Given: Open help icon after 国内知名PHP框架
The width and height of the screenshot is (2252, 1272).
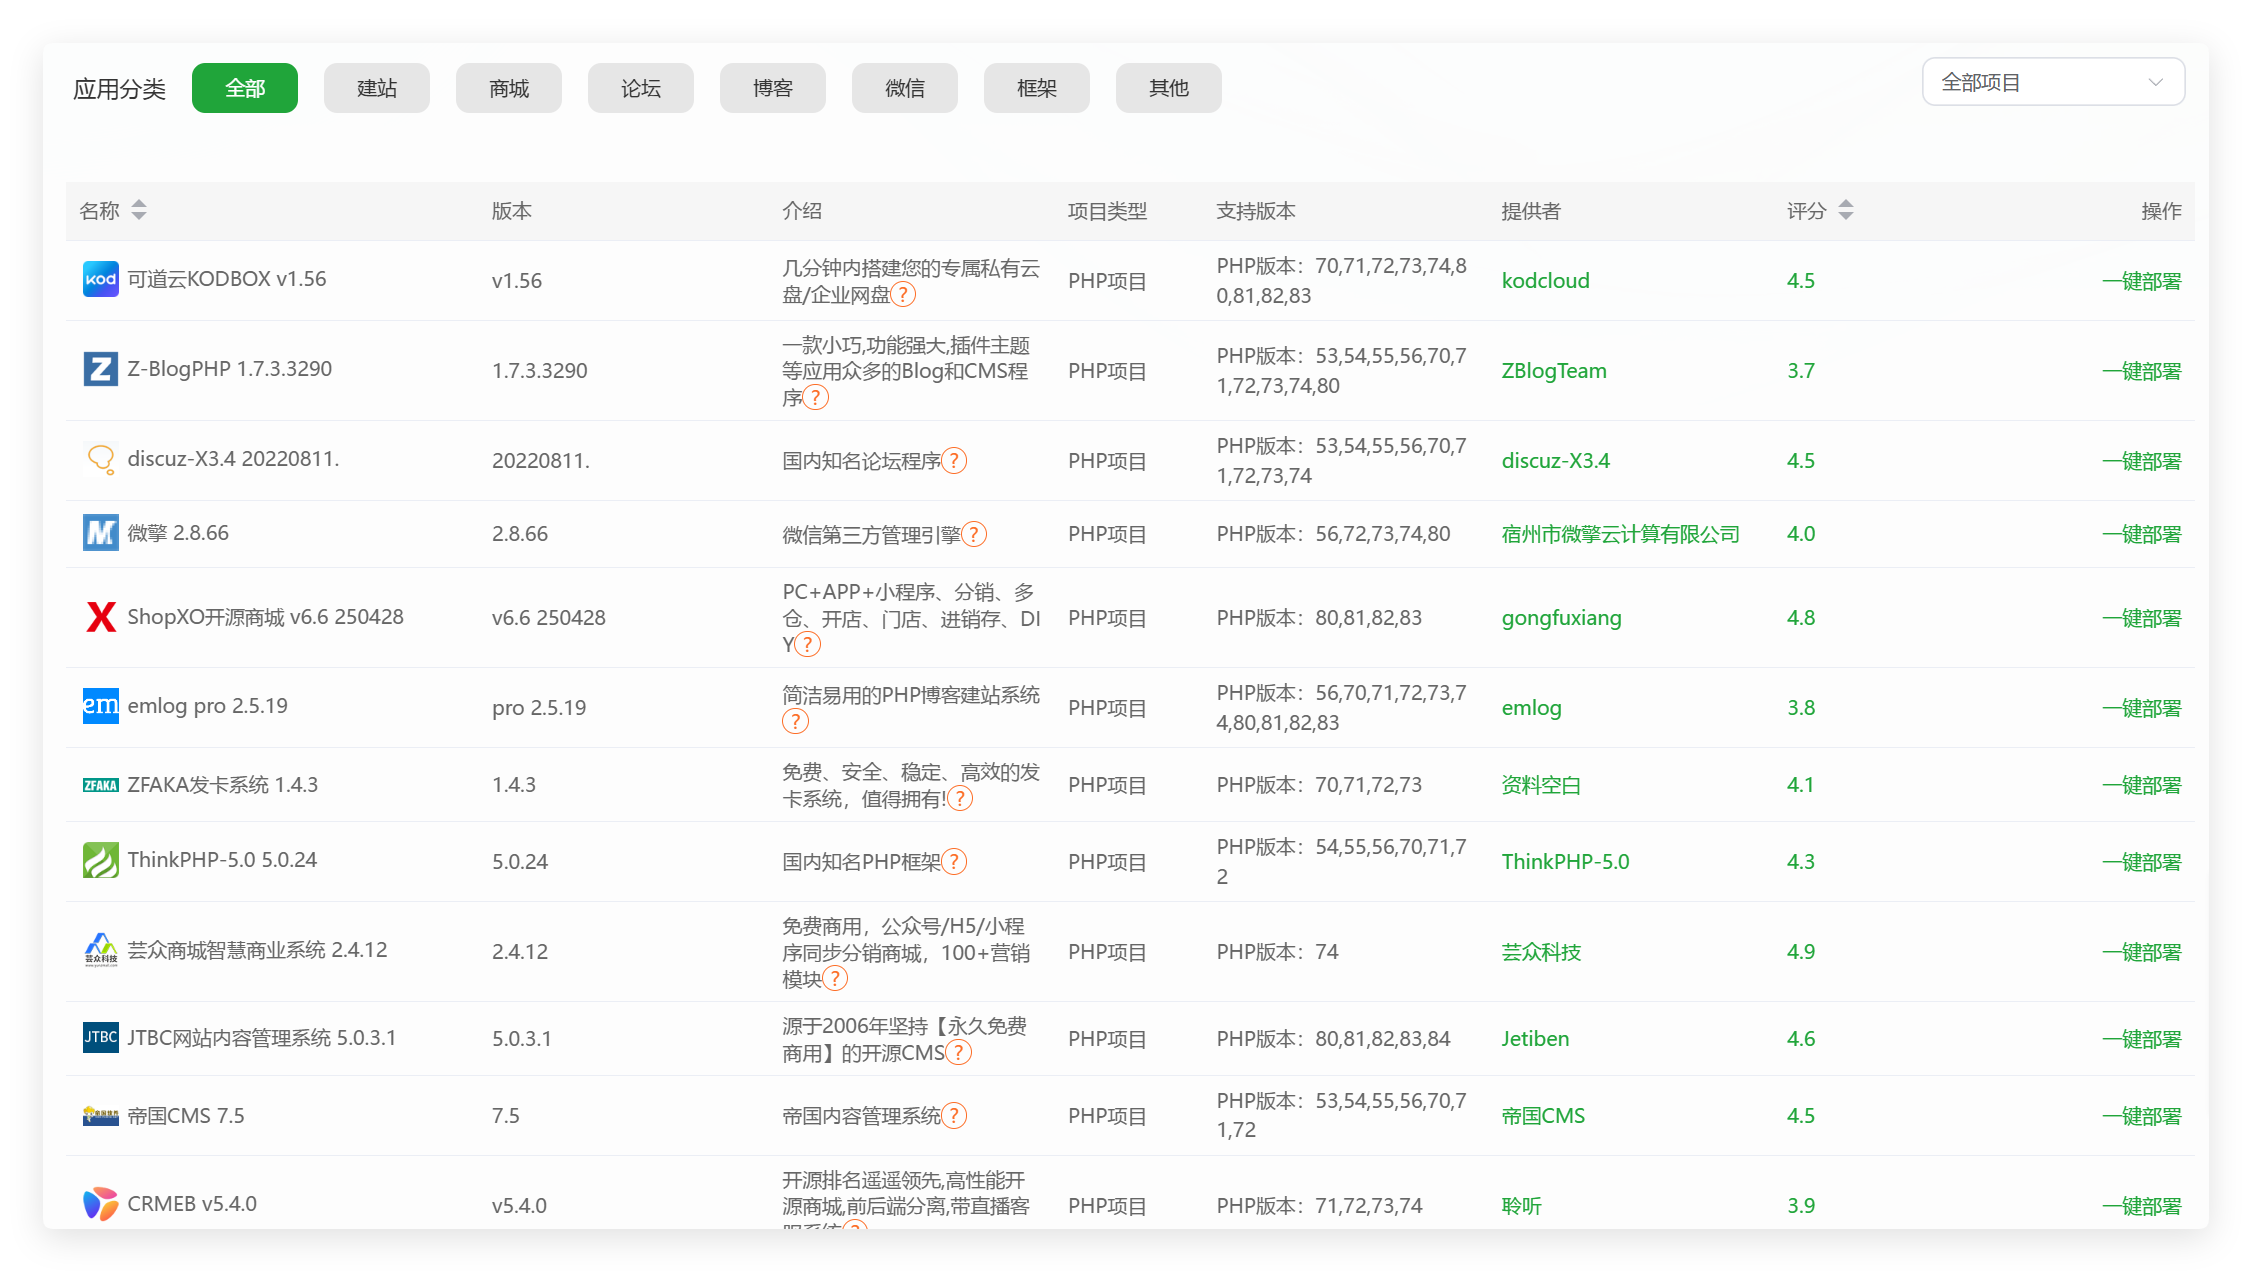Looking at the screenshot, I should point(955,862).
